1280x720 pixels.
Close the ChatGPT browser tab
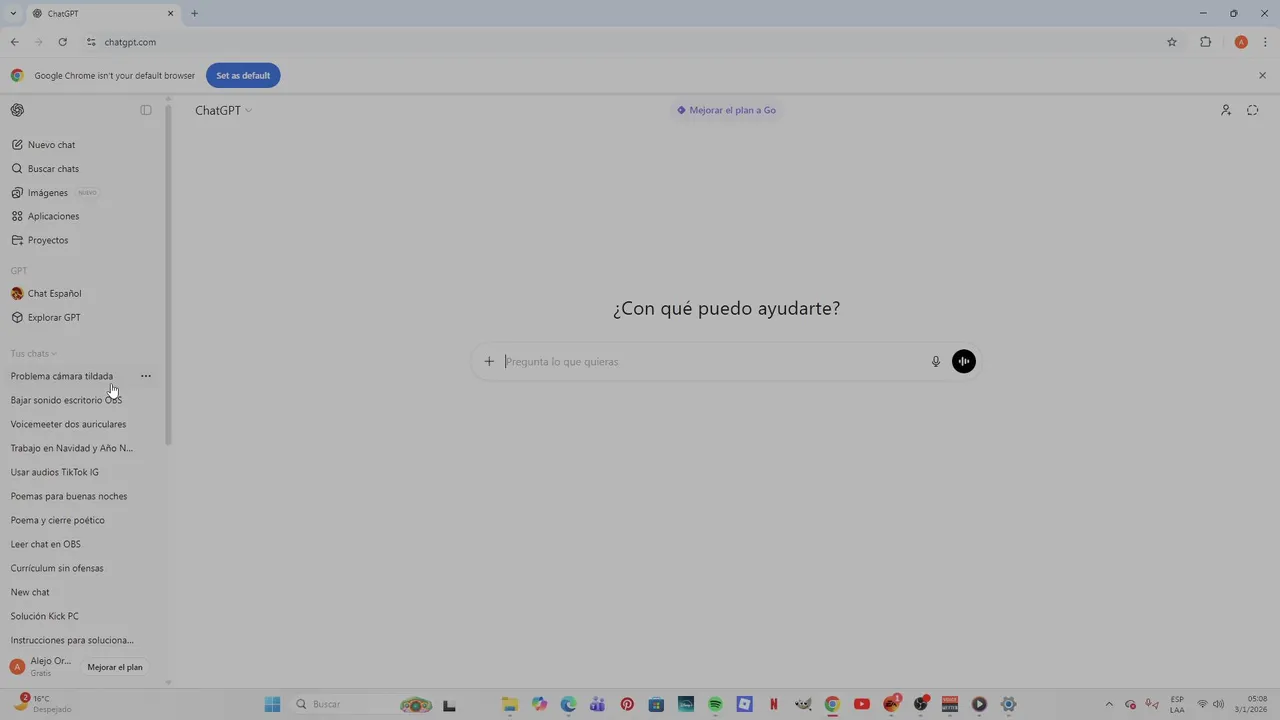click(170, 14)
